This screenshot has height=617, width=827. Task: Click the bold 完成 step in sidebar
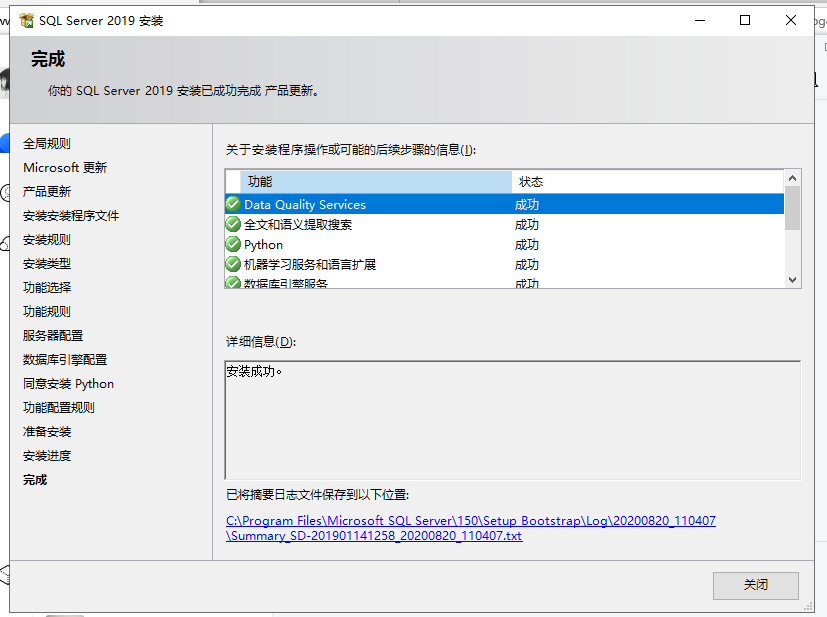(35, 480)
